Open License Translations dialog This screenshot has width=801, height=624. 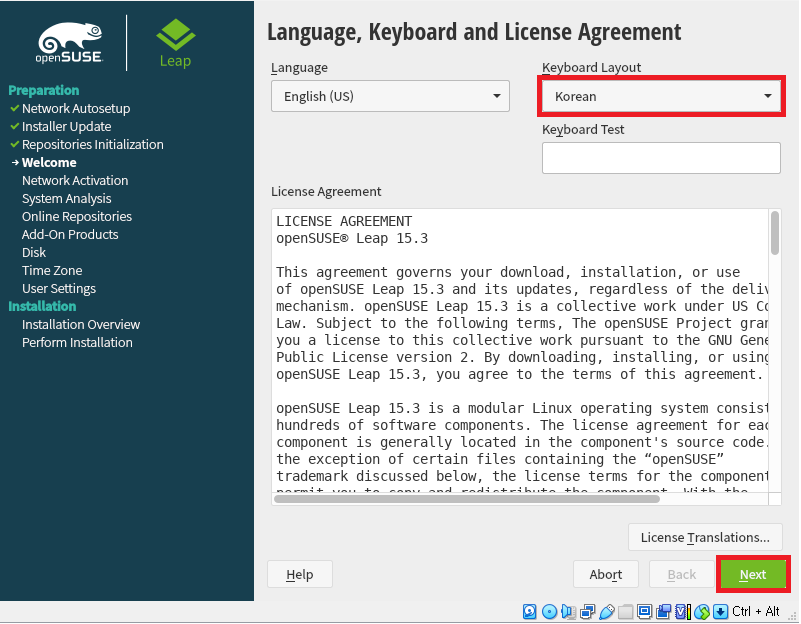[x=705, y=537]
